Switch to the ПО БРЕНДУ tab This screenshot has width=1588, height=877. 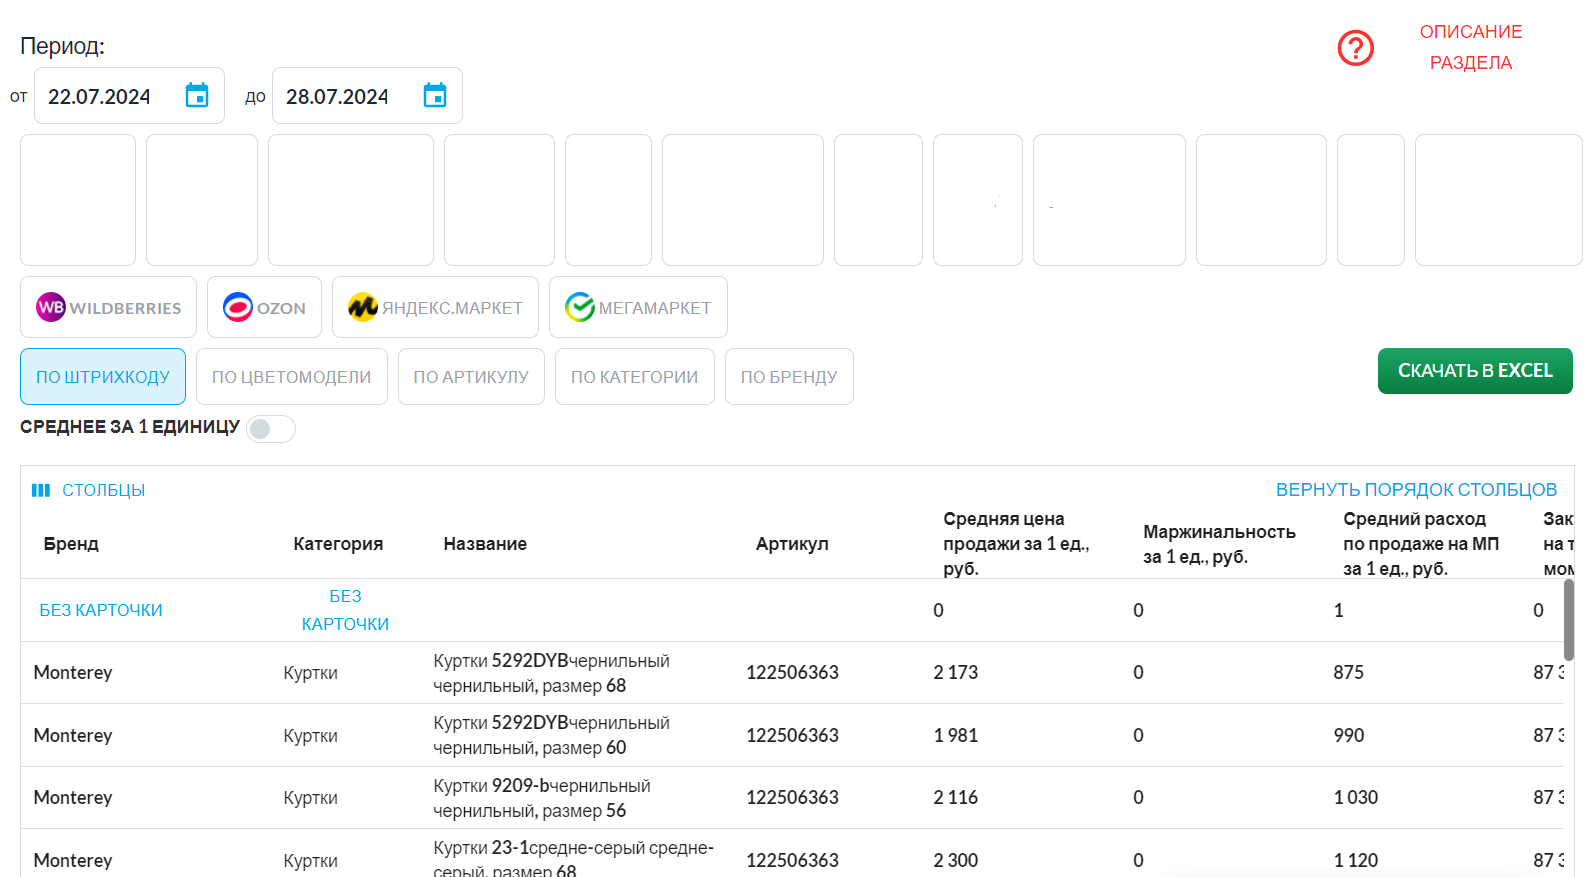[x=789, y=377]
